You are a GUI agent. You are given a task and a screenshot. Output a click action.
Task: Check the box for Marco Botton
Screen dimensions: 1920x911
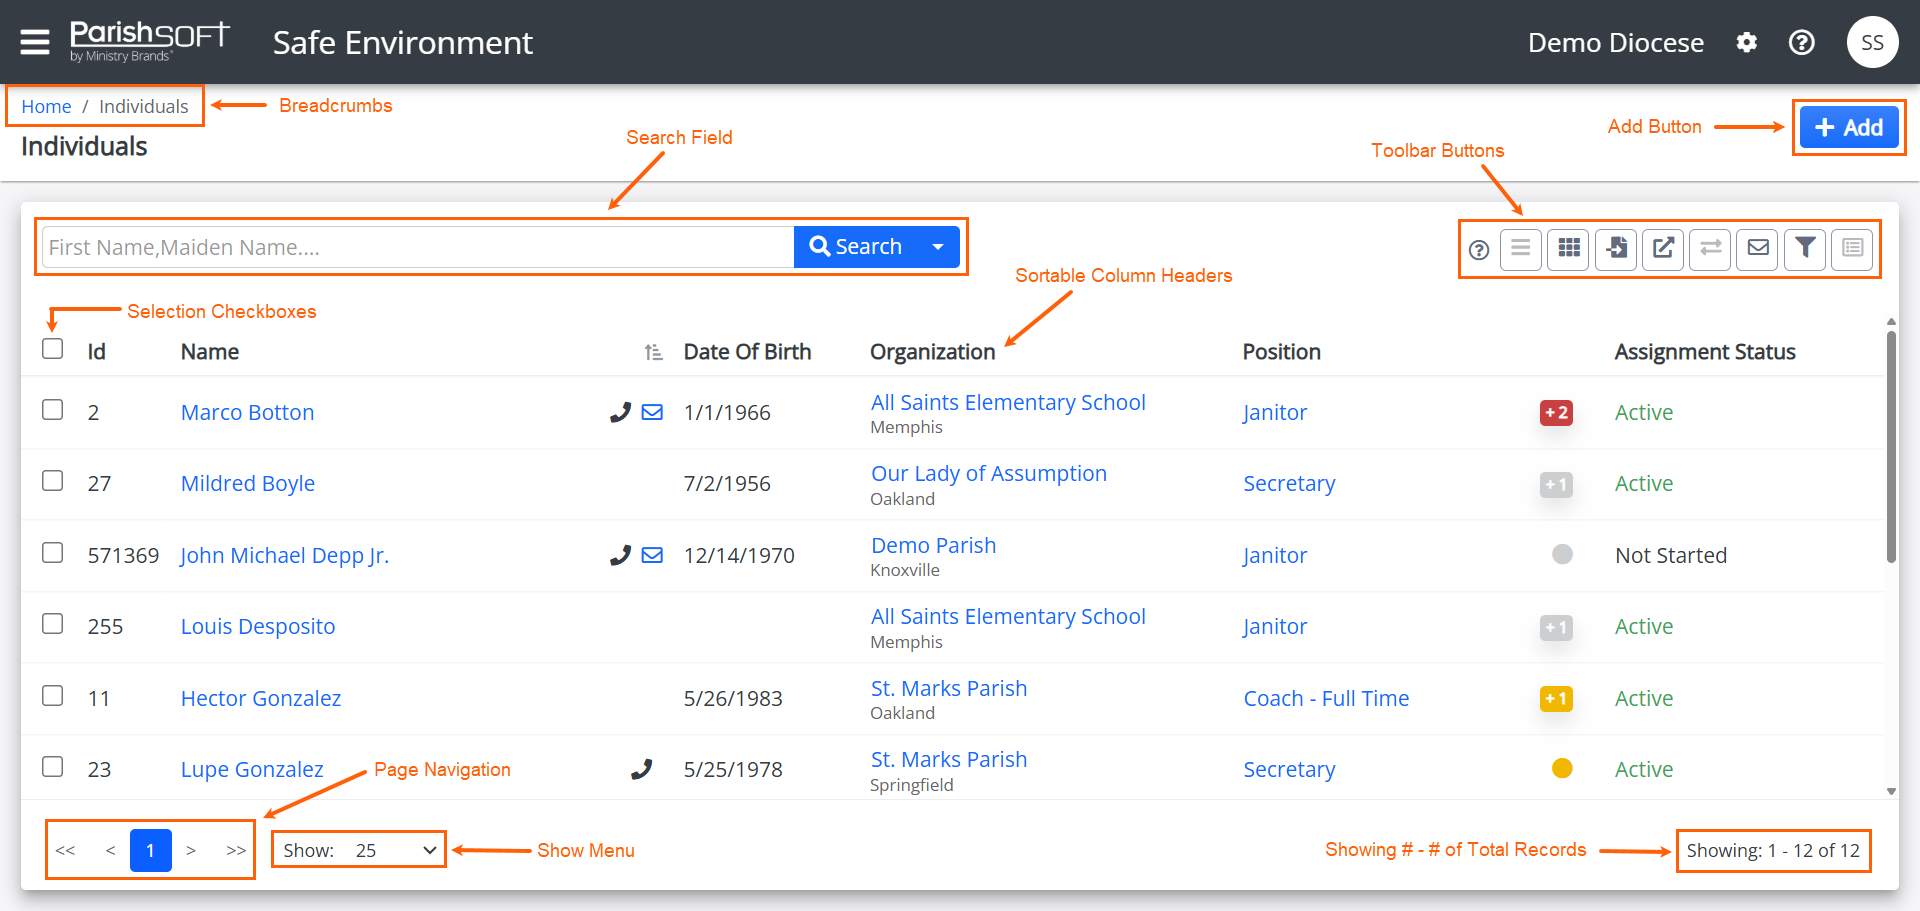tap(53, 410)
